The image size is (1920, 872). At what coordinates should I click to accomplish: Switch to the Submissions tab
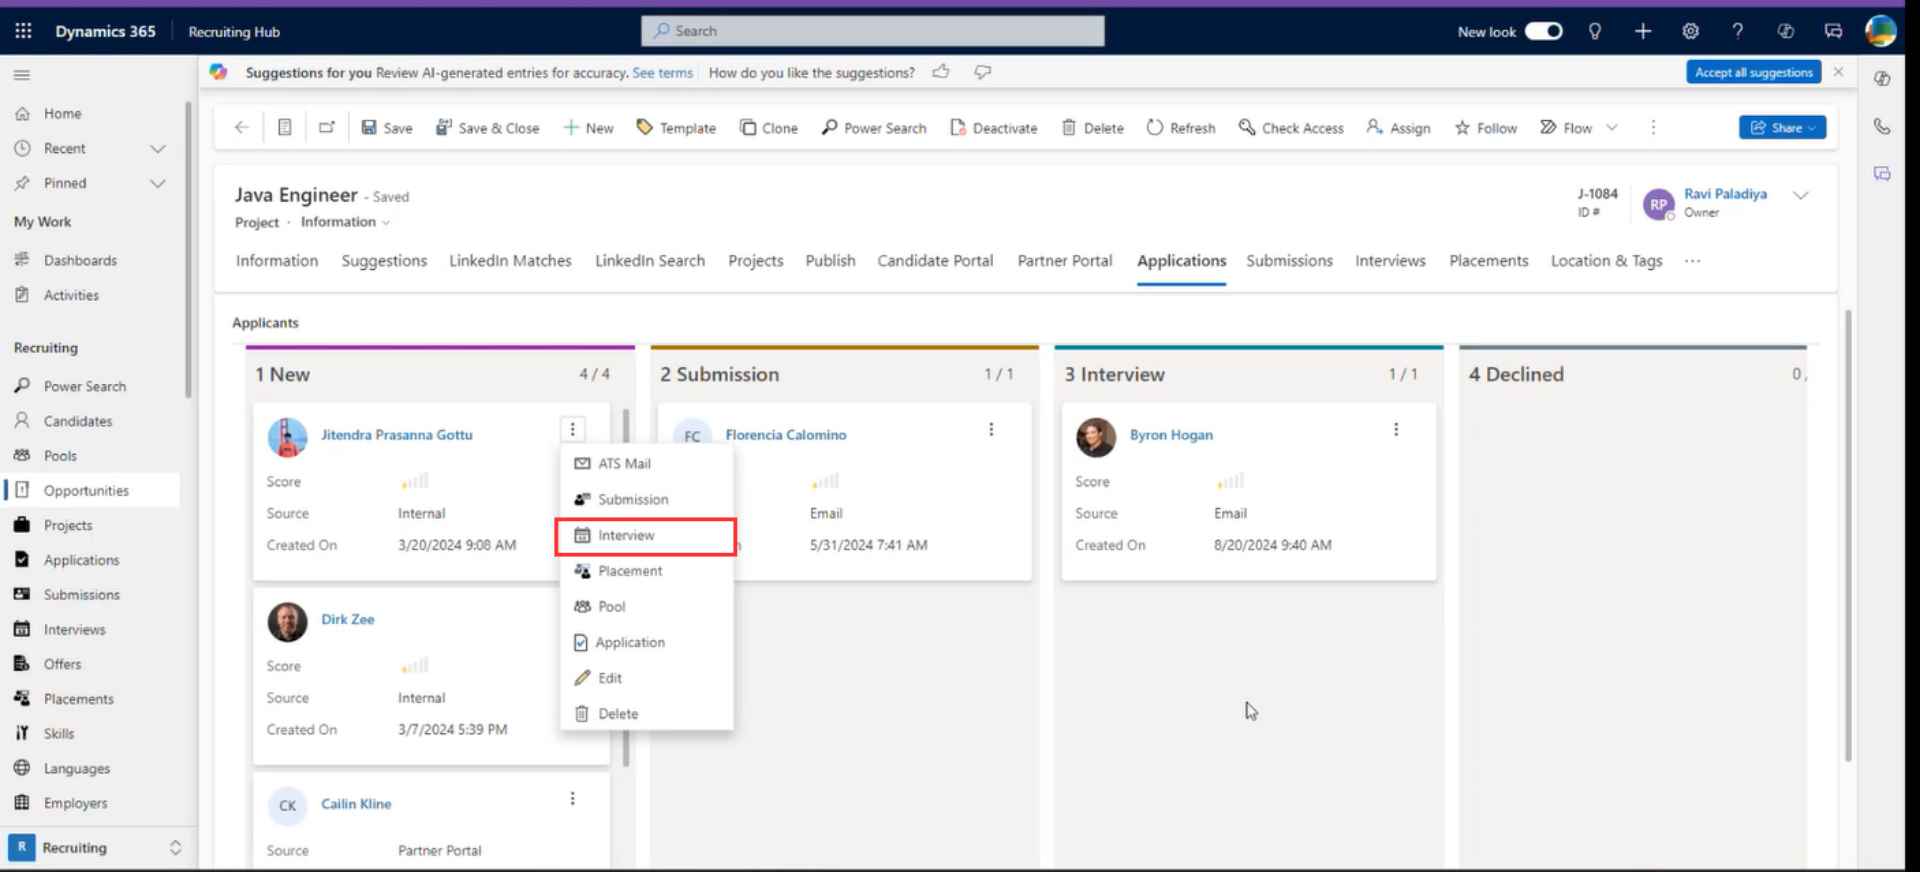tap(1289, 261)
